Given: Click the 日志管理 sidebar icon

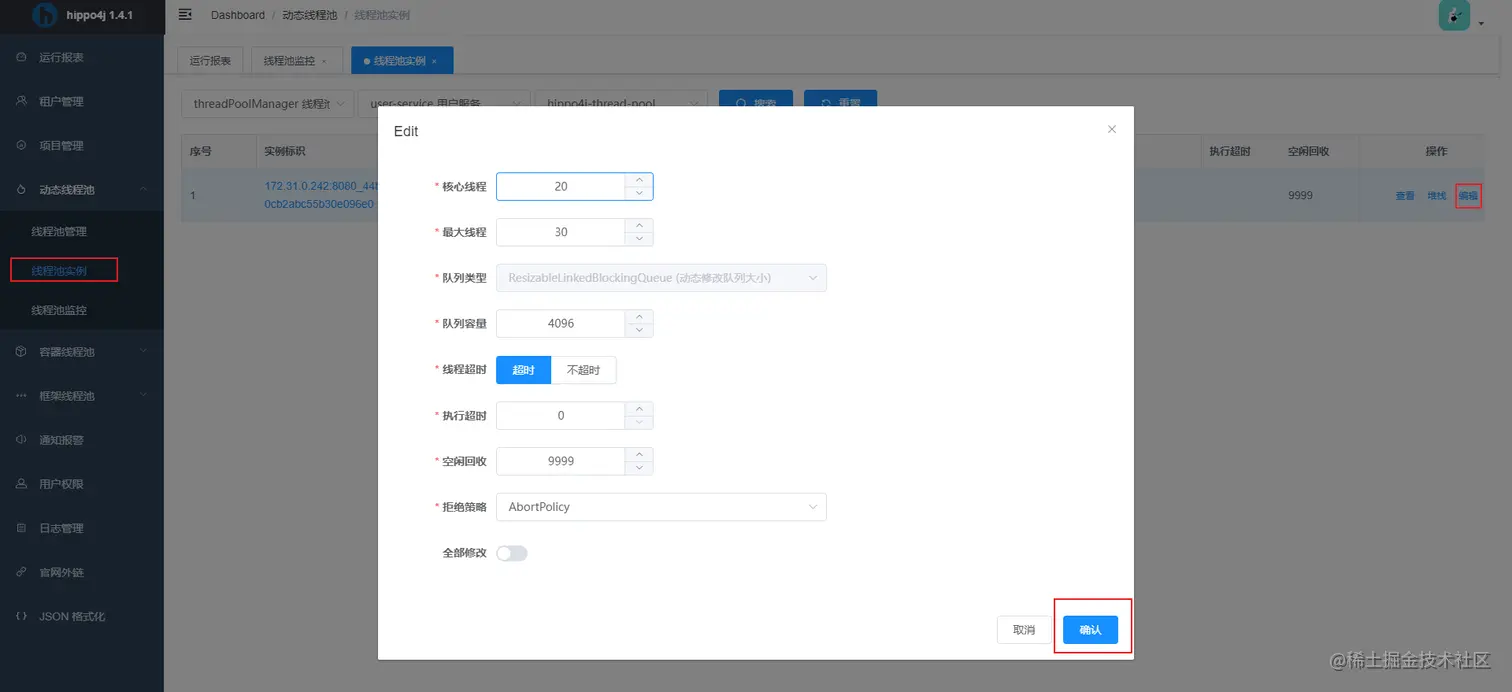Looking at the screenshot, I should [x=21, y=528].
